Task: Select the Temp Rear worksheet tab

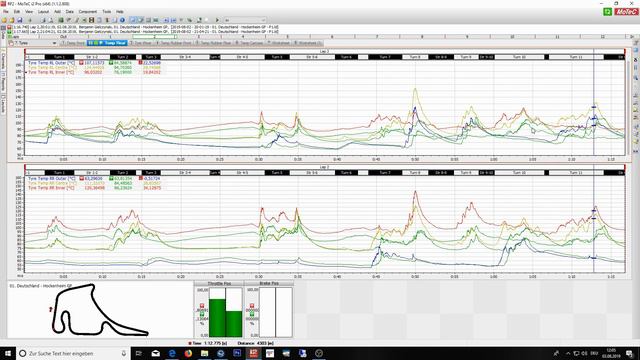Action: pos(107,43)
